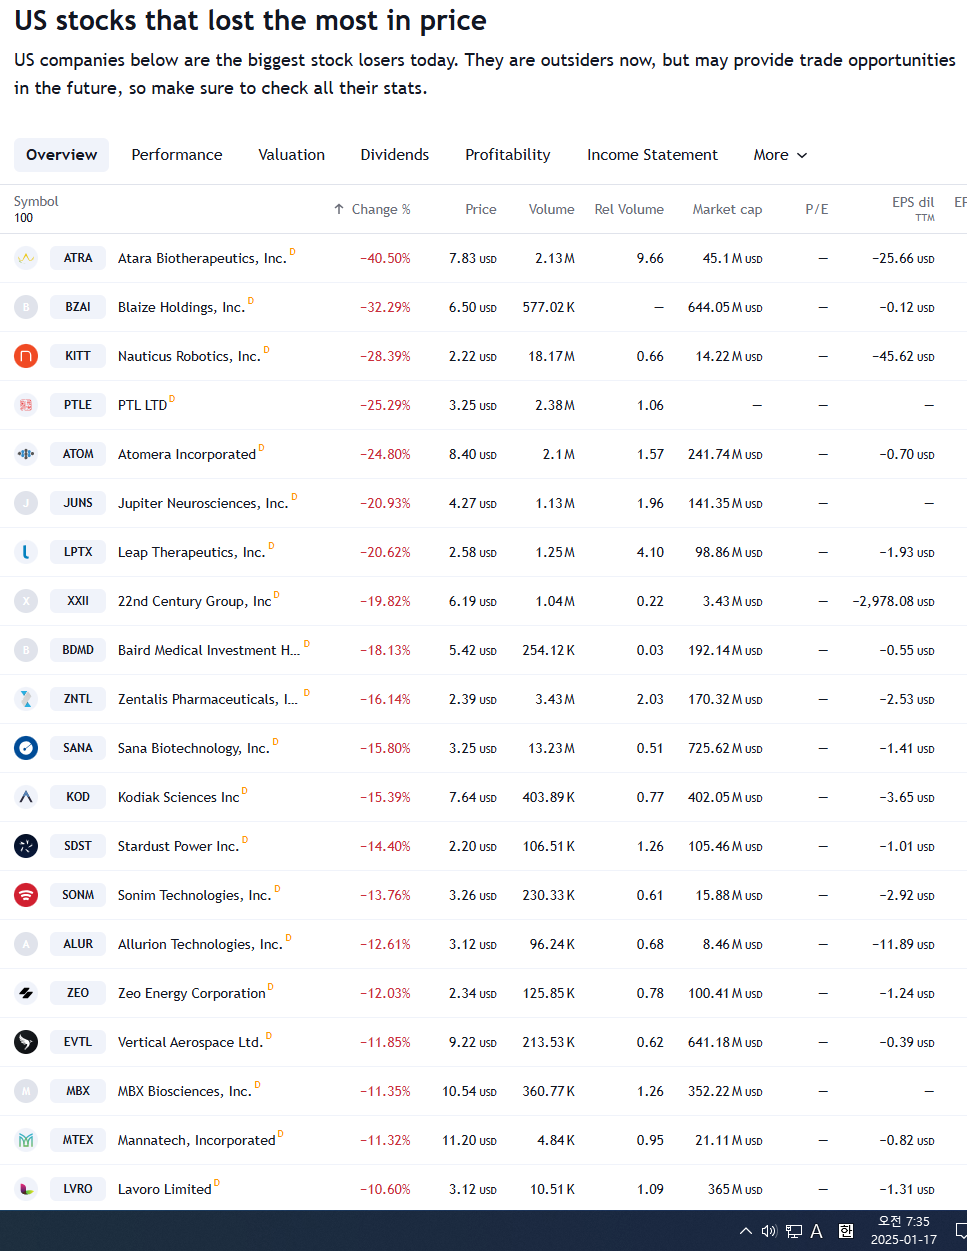Sort by the P/E column header
The height and width of the screenshot is (1251, 967).
click(x=817, y=209)
